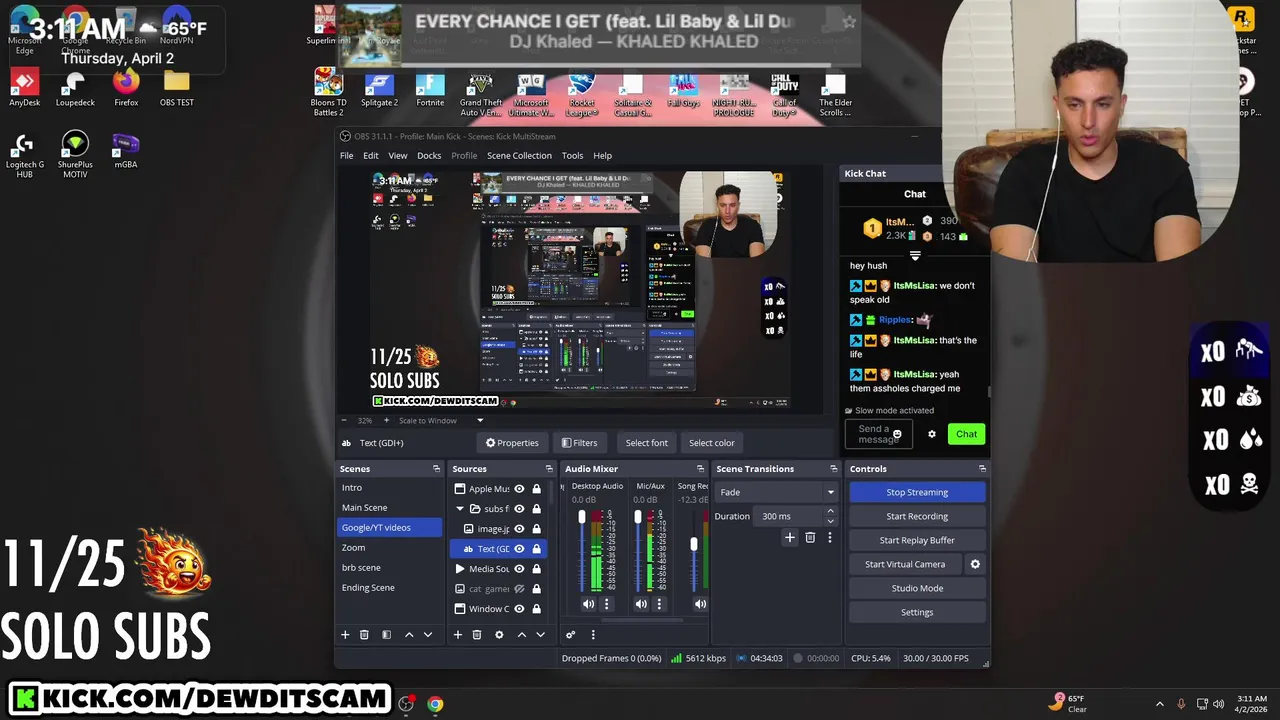This screenshot has width=1280, height=720.
Task: Zoom out preview with minus button
Action: pos(344,420)
